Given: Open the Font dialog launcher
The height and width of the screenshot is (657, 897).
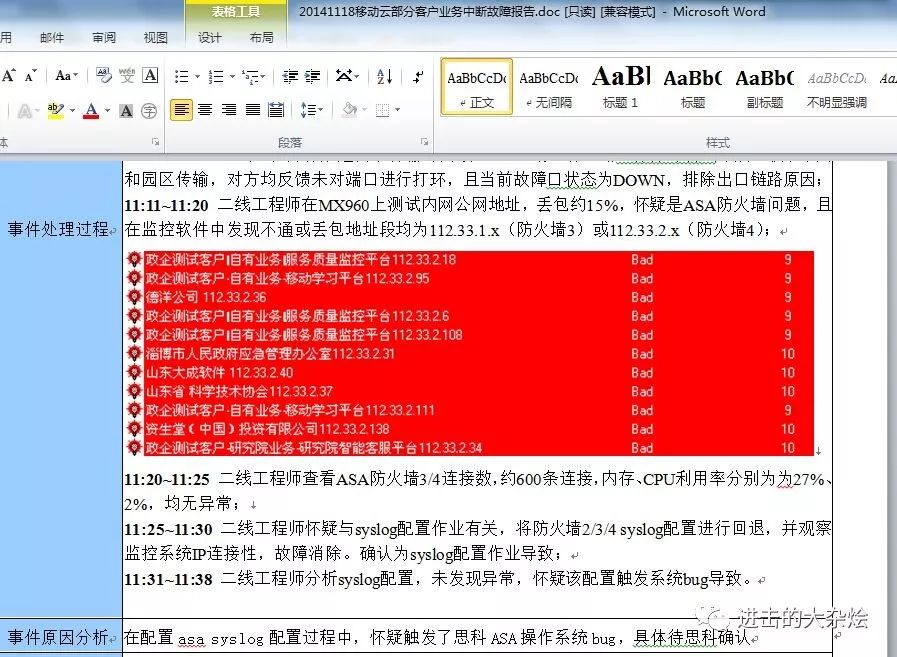Looking at the screenshot, I should coord(155,141).
